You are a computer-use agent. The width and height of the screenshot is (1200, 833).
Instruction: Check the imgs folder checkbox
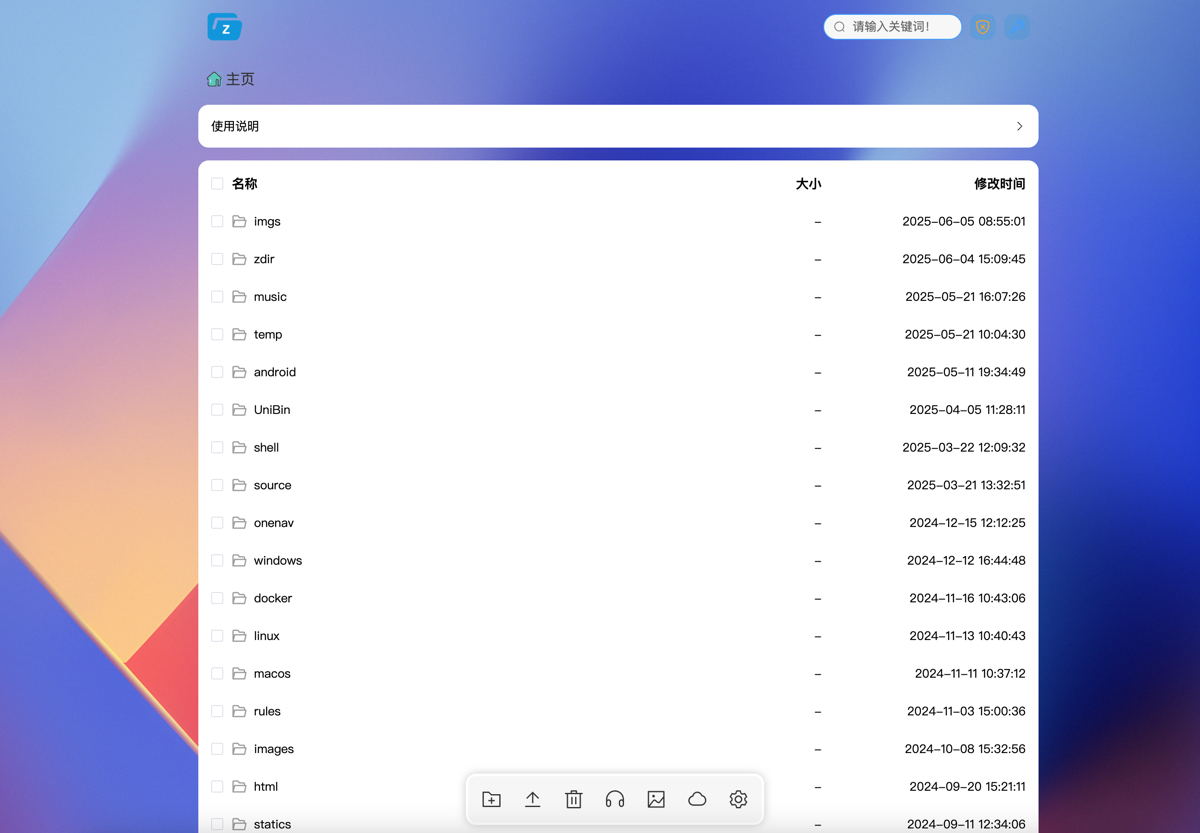tap(217, 221)
